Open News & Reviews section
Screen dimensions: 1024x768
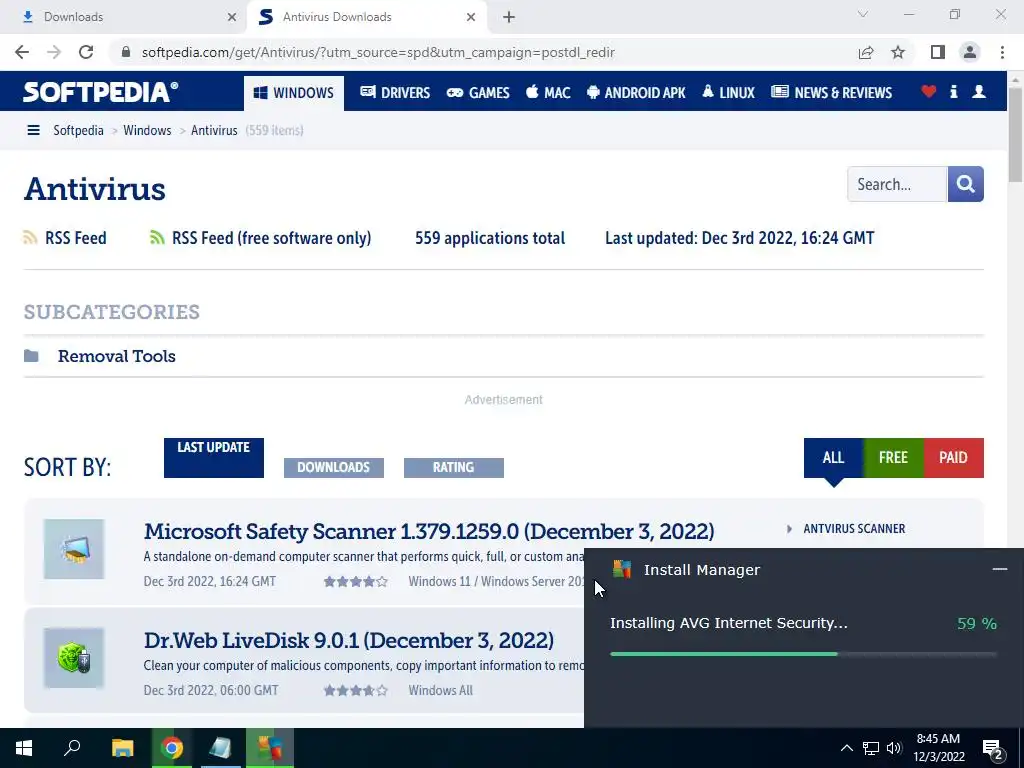click(x=831, y=93)
